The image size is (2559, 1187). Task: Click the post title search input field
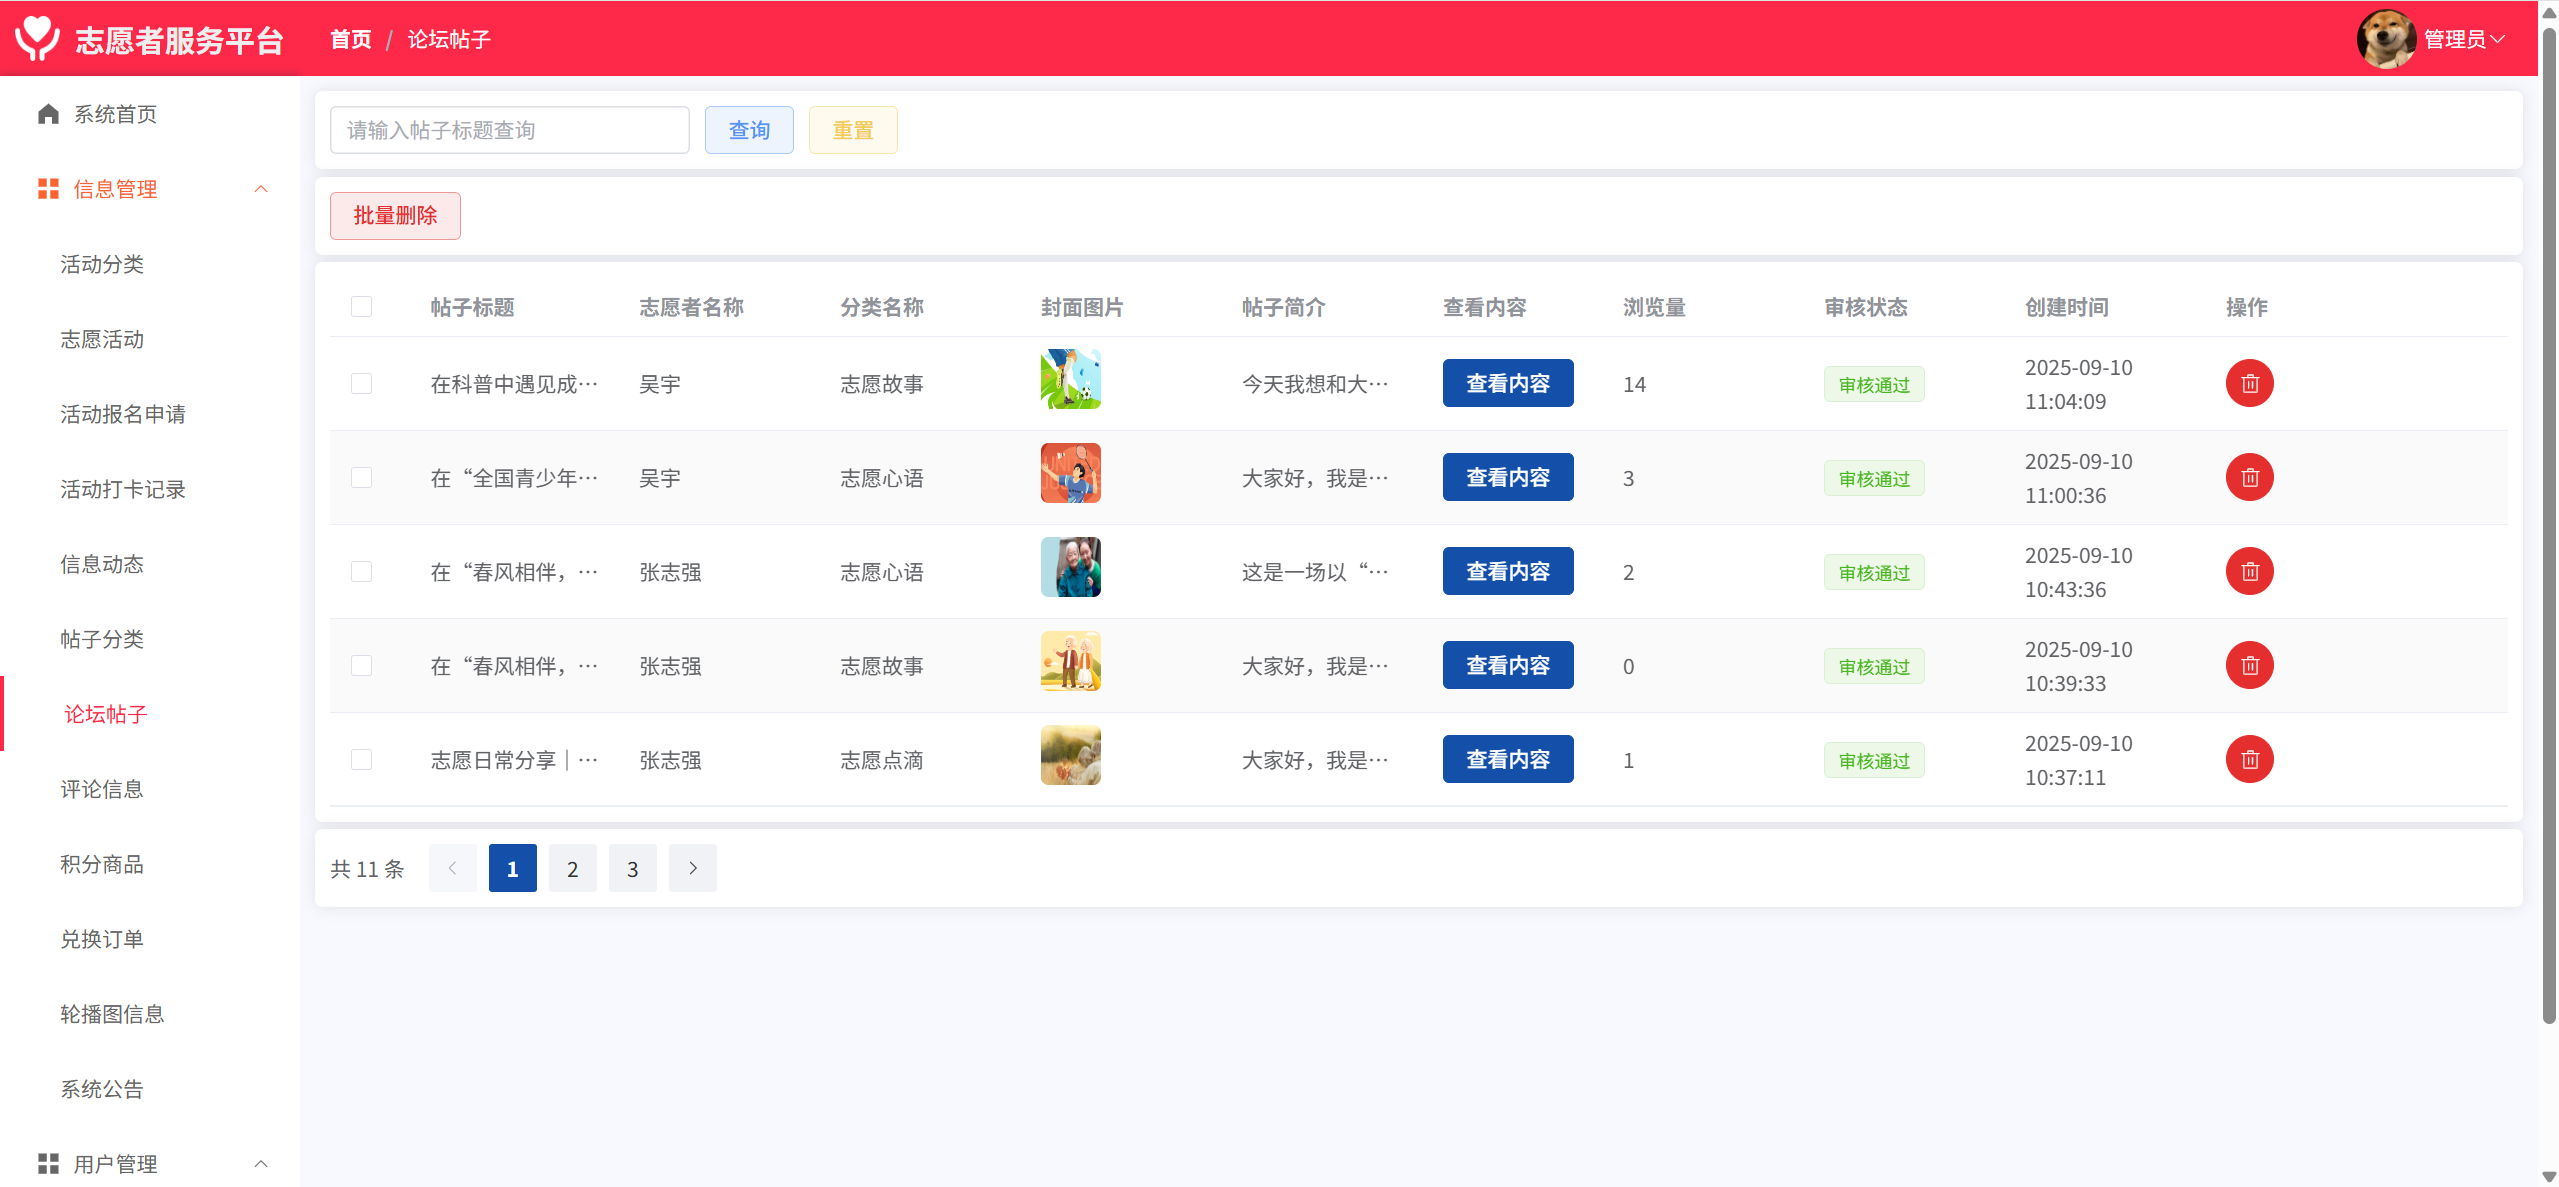509,130
